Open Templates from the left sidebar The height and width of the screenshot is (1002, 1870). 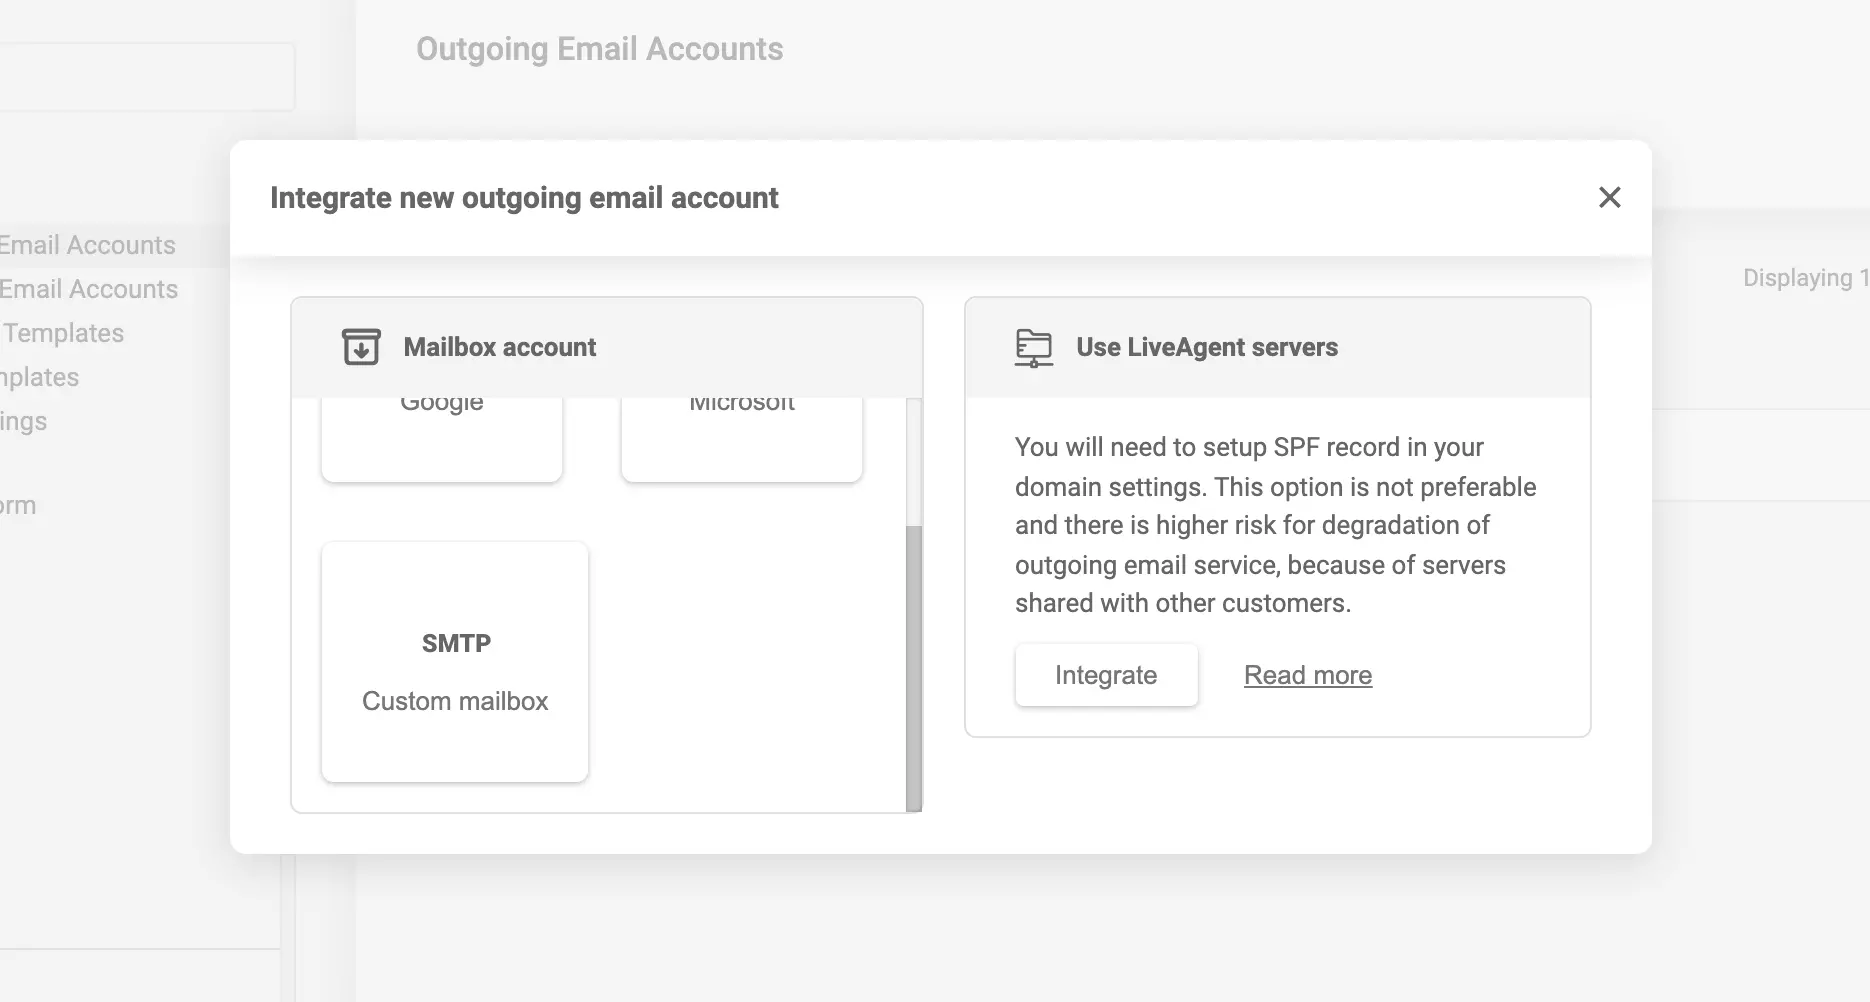click(x=62, y=333)
